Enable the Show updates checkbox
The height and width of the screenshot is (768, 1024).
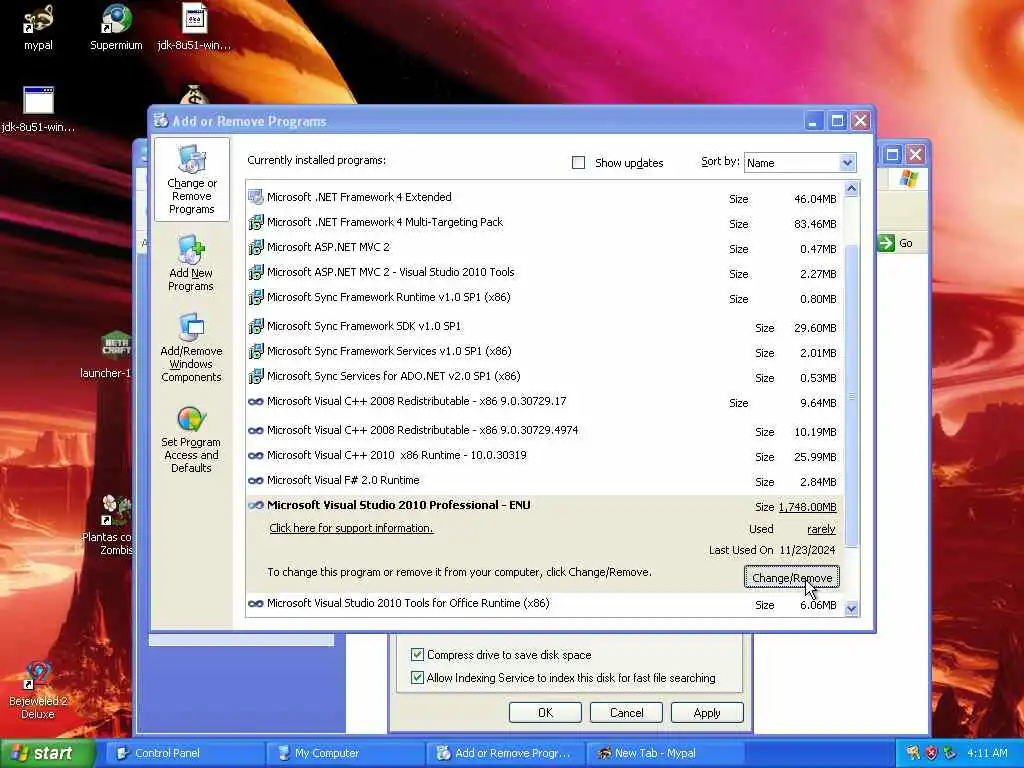tap(579, 163)
